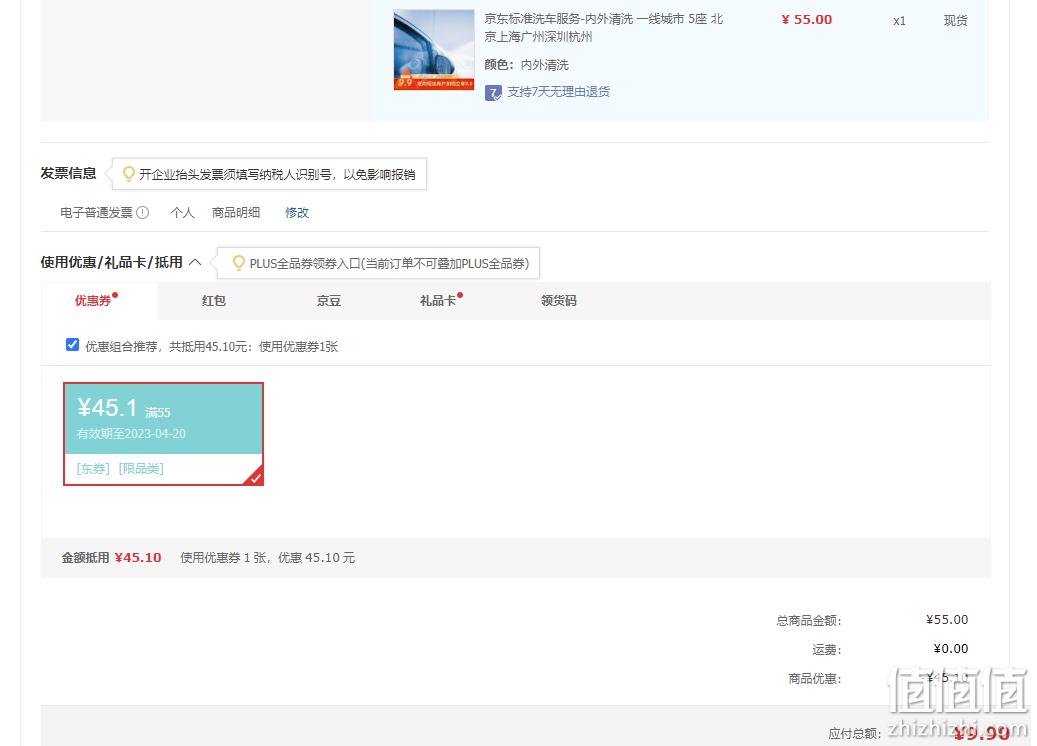The image size is (1037, 746).
Task: Click the 总商品金额 ¥55.00 value
Action: tap(947, 620)
